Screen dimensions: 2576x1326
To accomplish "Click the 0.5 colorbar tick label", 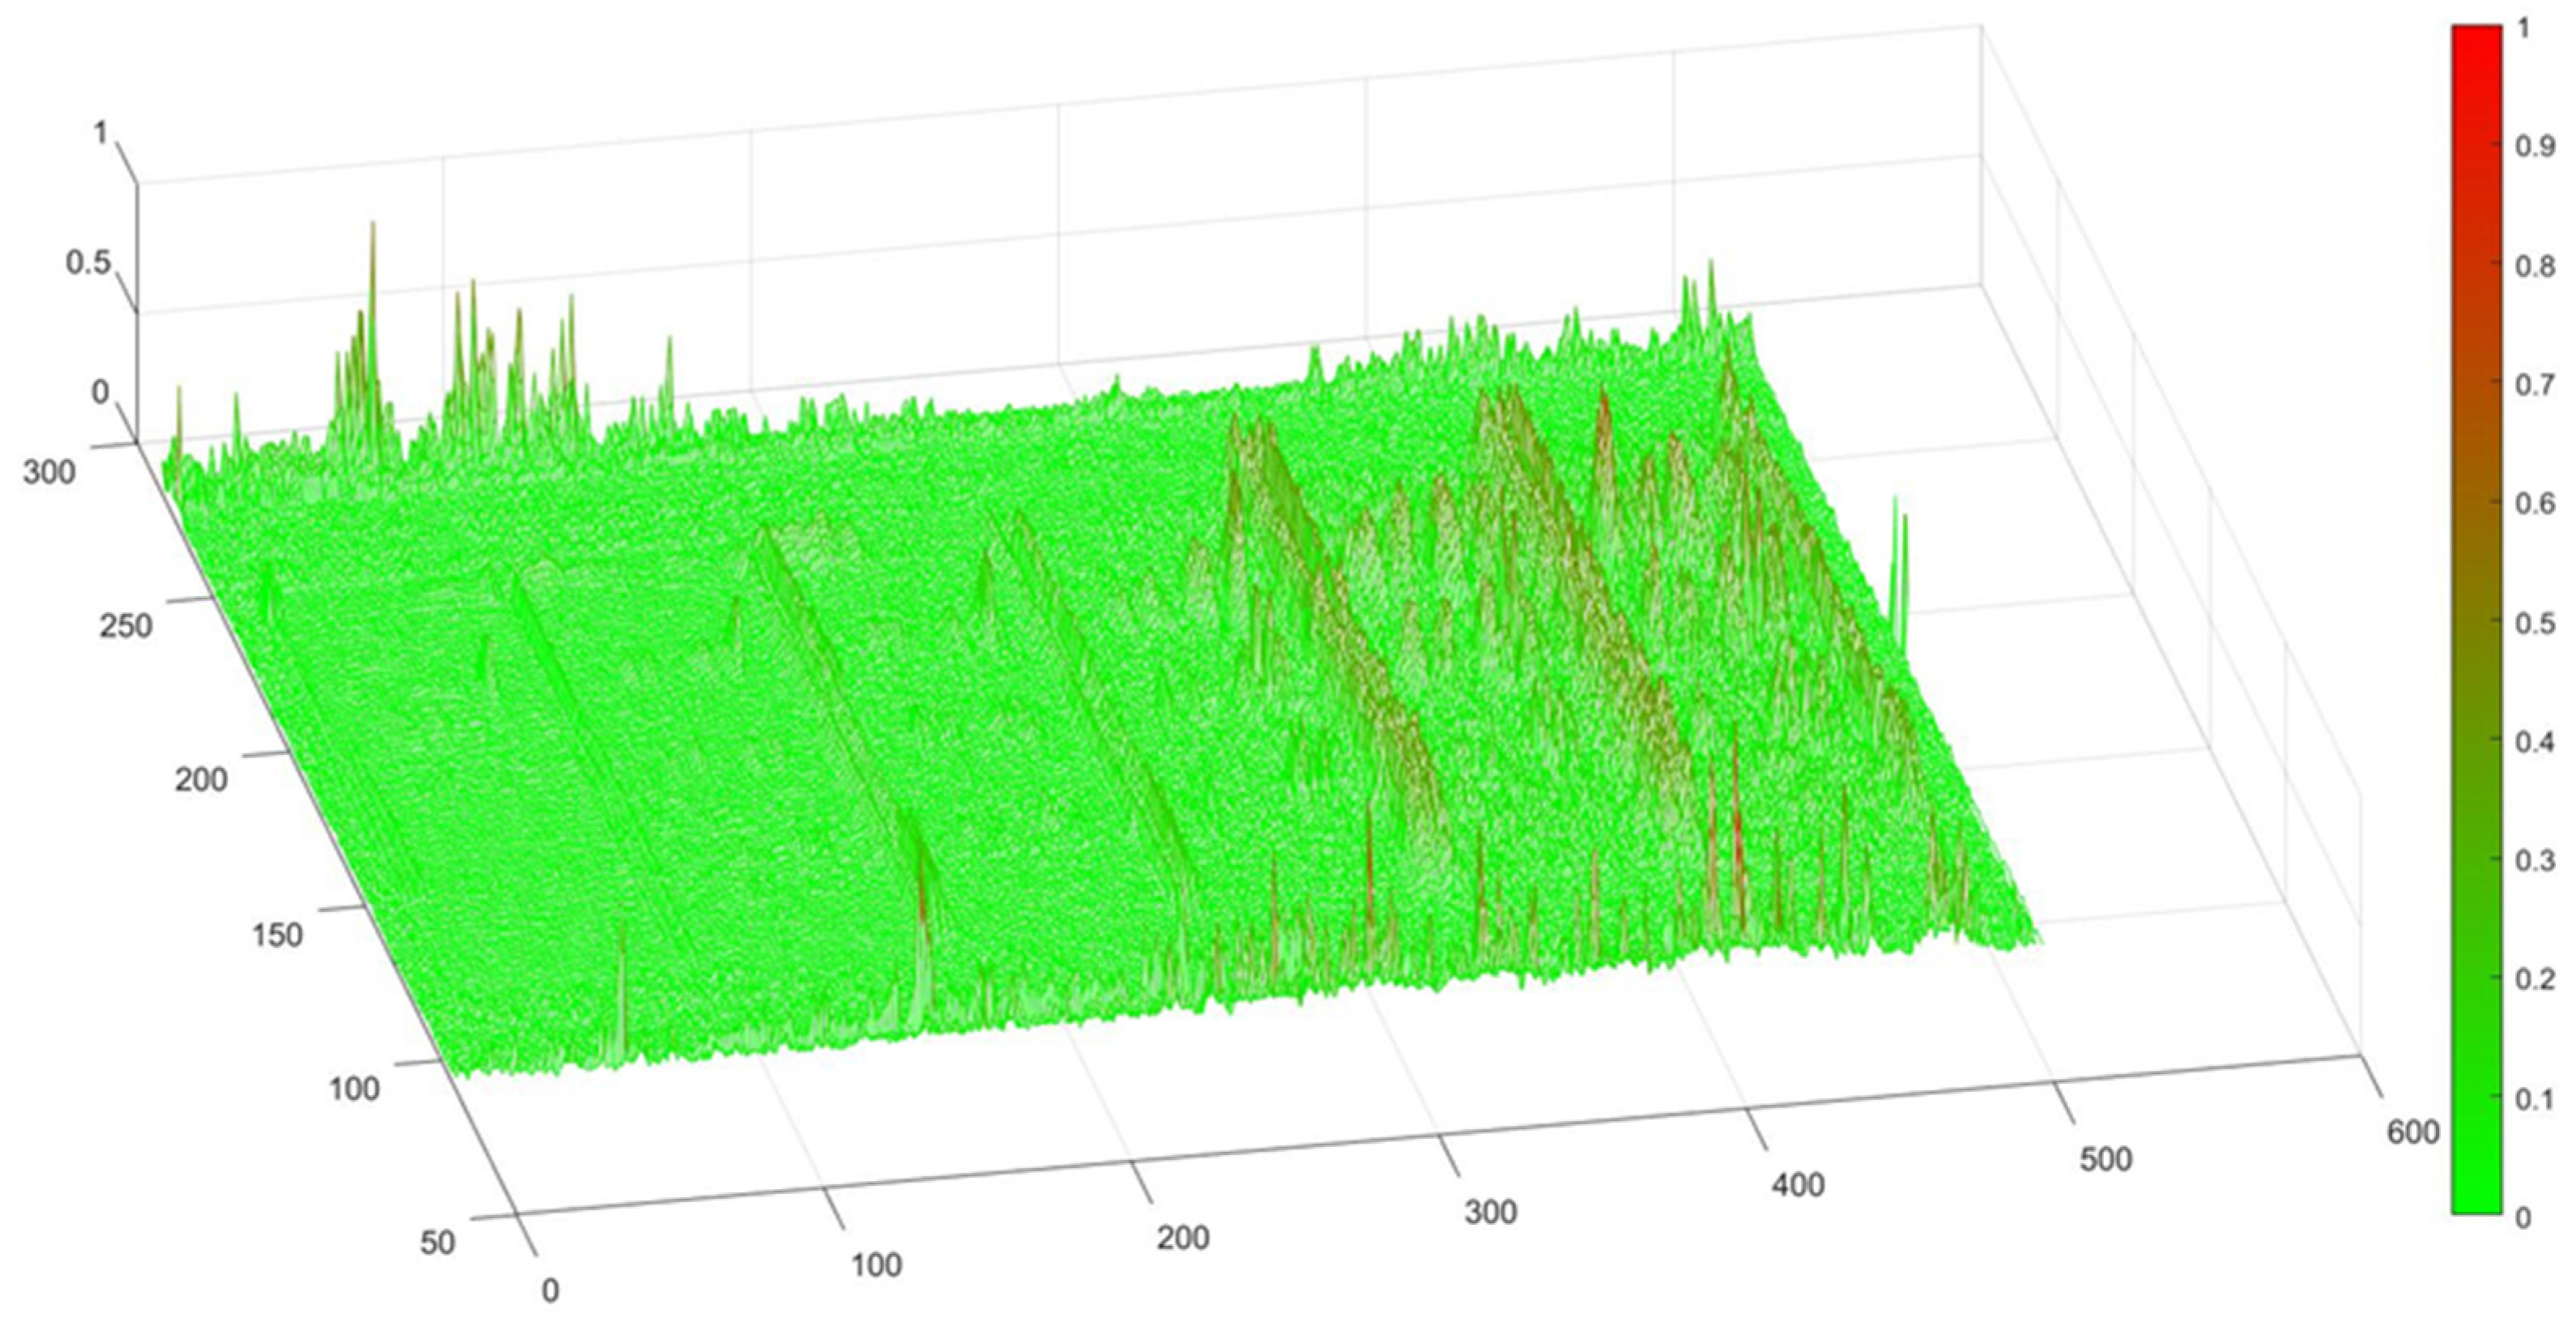I will coord(2535,624).
